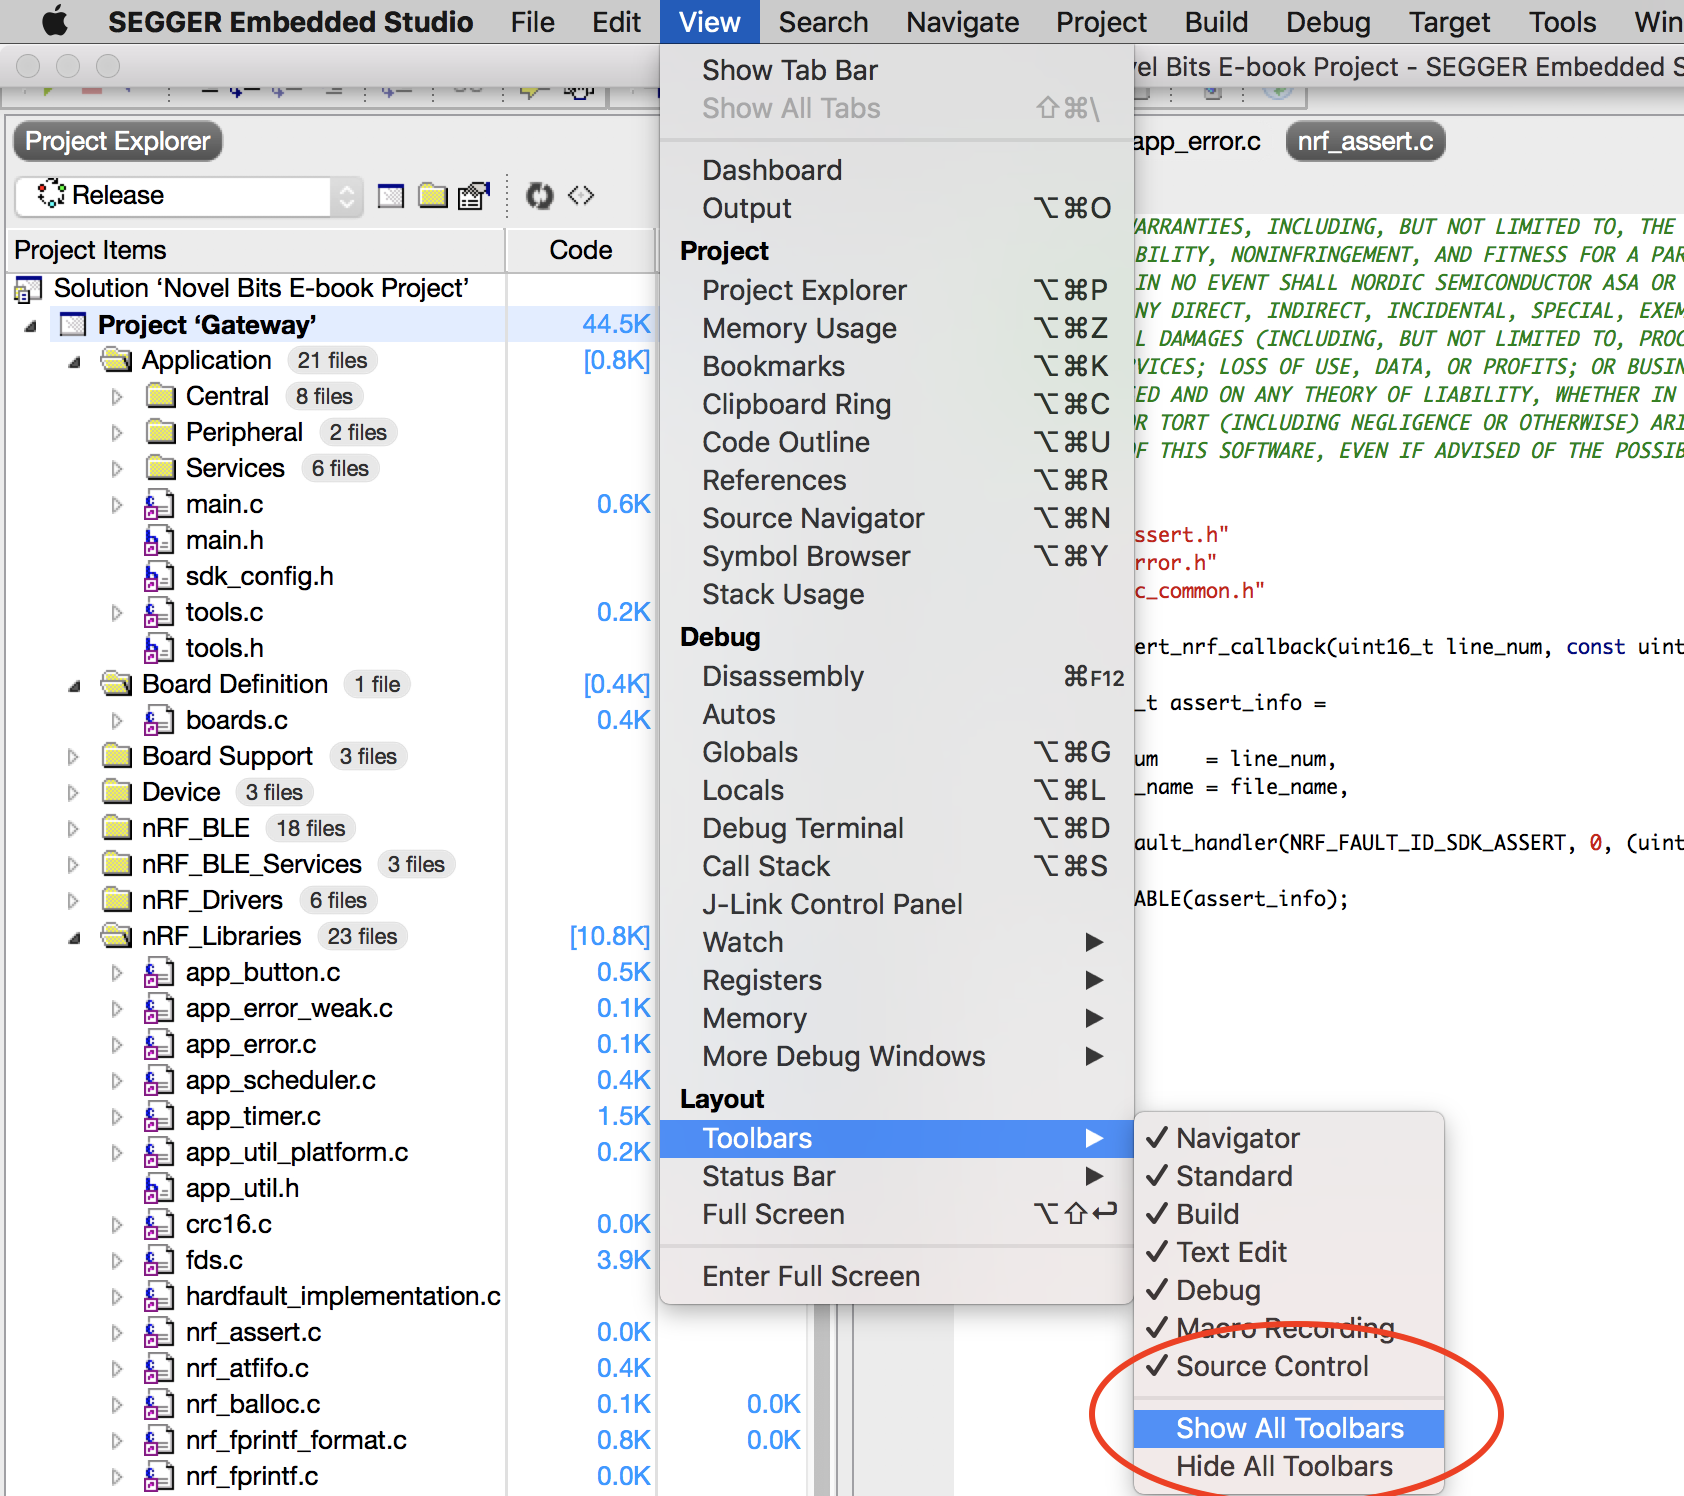Choose Memory Usage from View menu
Viewport: 1684px width, 1496px height.
[x=896, y=328]
